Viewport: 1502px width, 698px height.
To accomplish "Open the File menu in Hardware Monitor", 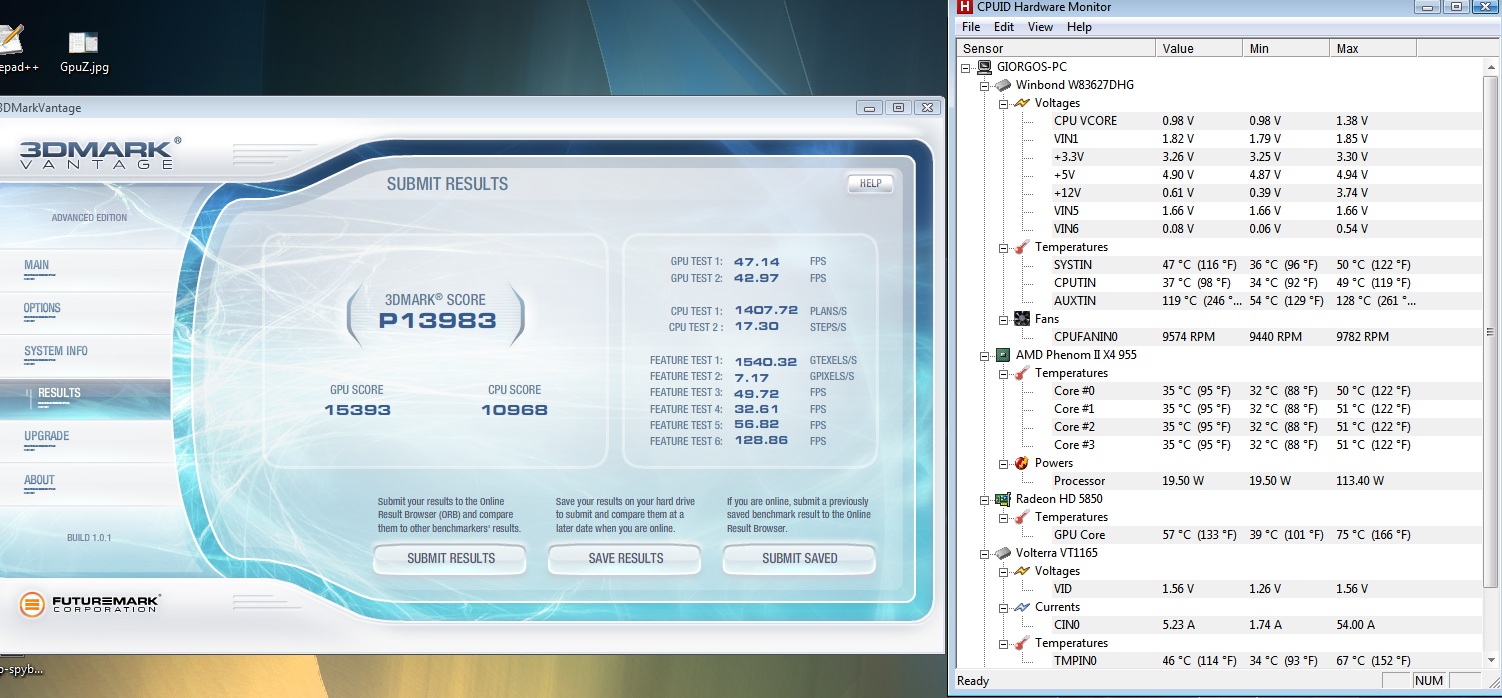I will [971, 27].
